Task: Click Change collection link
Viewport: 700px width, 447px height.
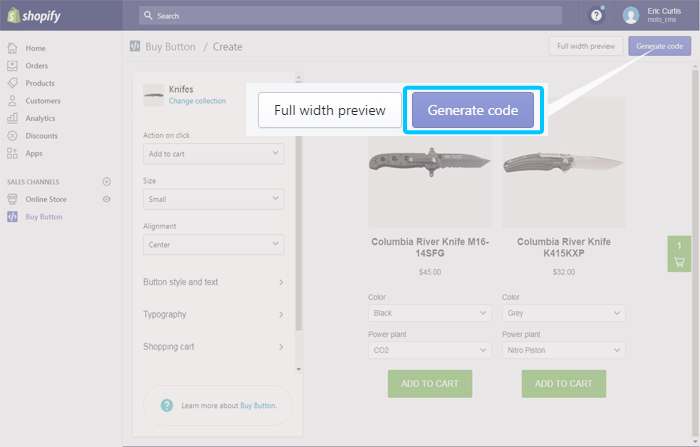Action: click(197, 101)
